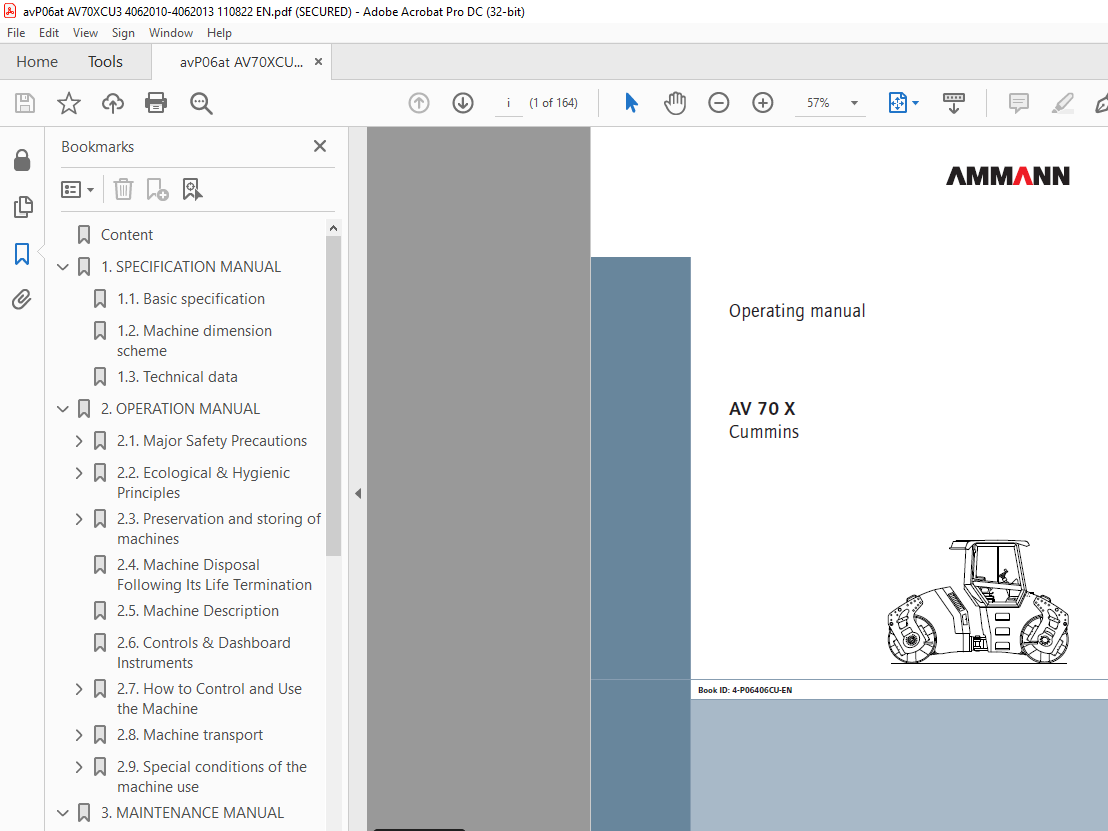Jump to 1.2. Machine dimension scheme
This screenshot has height=831, width=1108.
(x=194, y=341)
